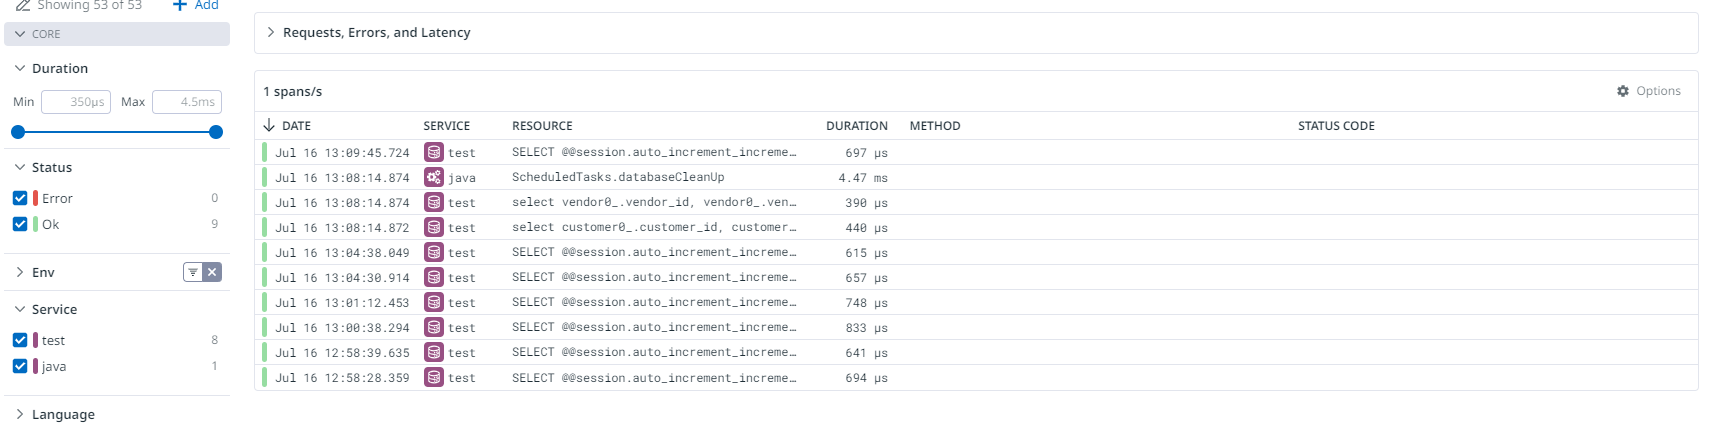Click database icon for 13:04:38.049 span
Image resolution: width=1714 pixels, height=423 pixels.
coord(434,252)
